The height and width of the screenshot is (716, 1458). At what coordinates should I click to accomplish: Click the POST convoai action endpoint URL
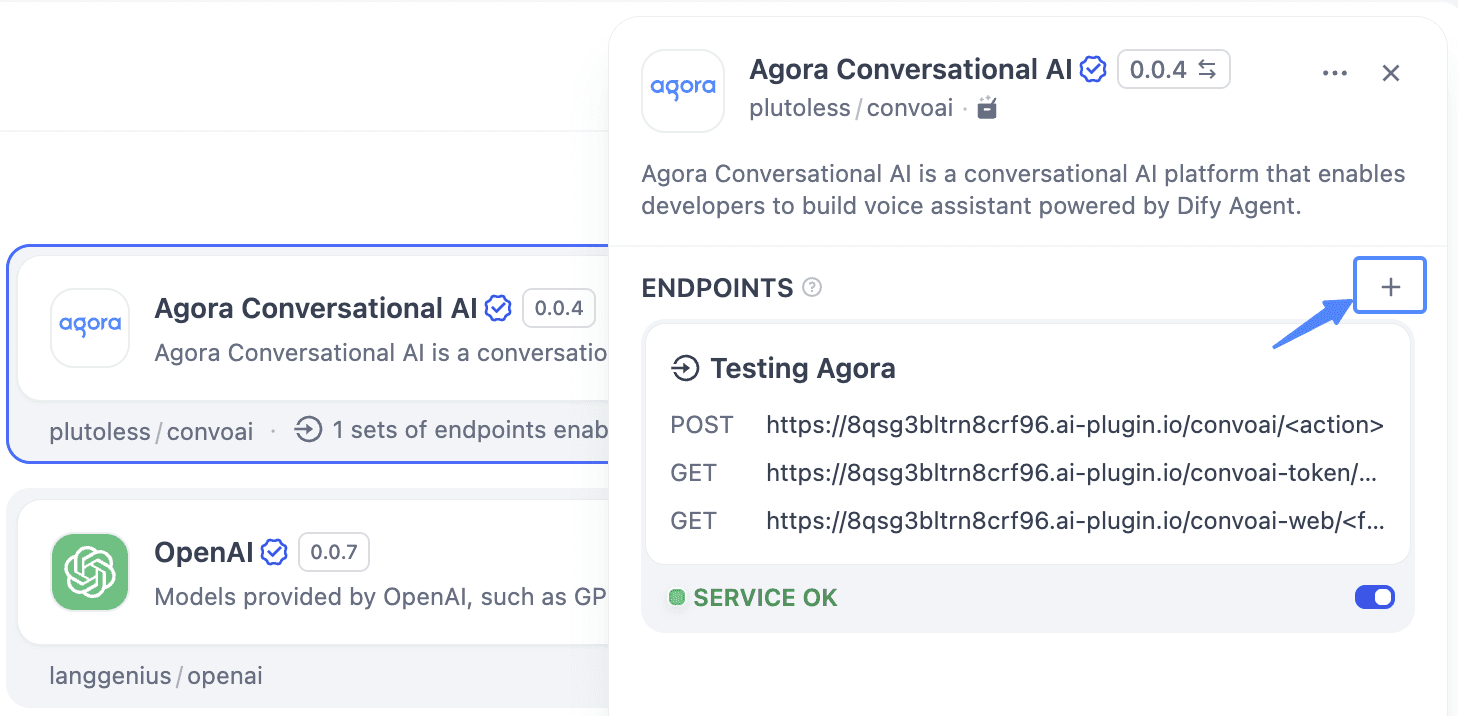tap(1074, 425)
